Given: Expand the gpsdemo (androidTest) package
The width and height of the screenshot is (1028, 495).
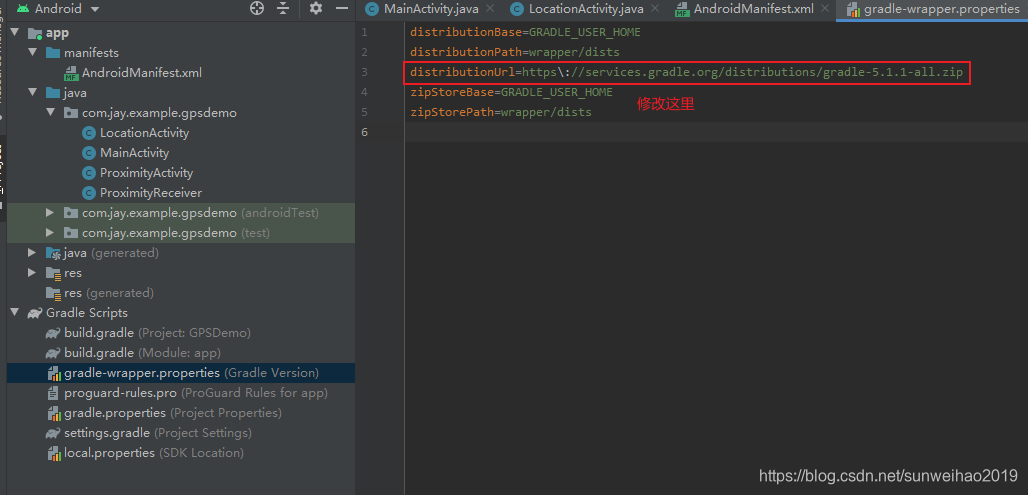Looking at the screenshot, I should [50, 212].
